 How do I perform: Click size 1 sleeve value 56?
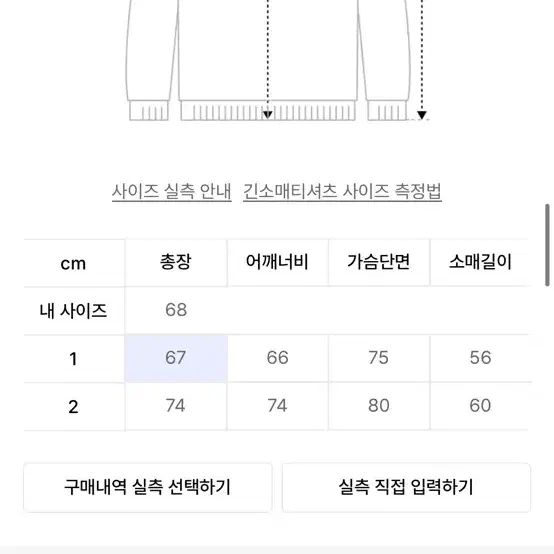click(x=481, y=358)
